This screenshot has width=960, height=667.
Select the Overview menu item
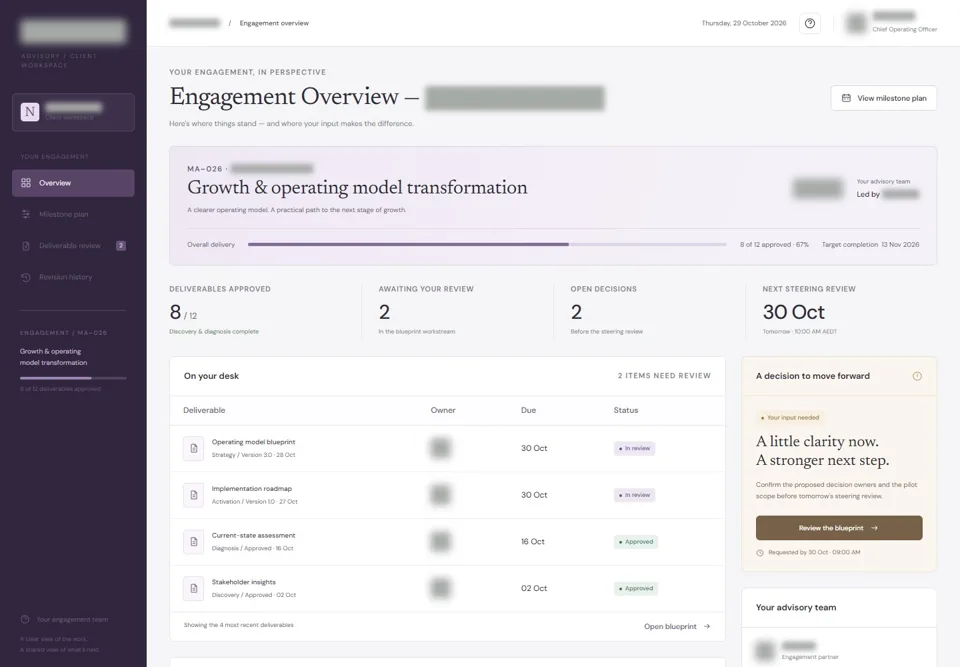point(73,183)
